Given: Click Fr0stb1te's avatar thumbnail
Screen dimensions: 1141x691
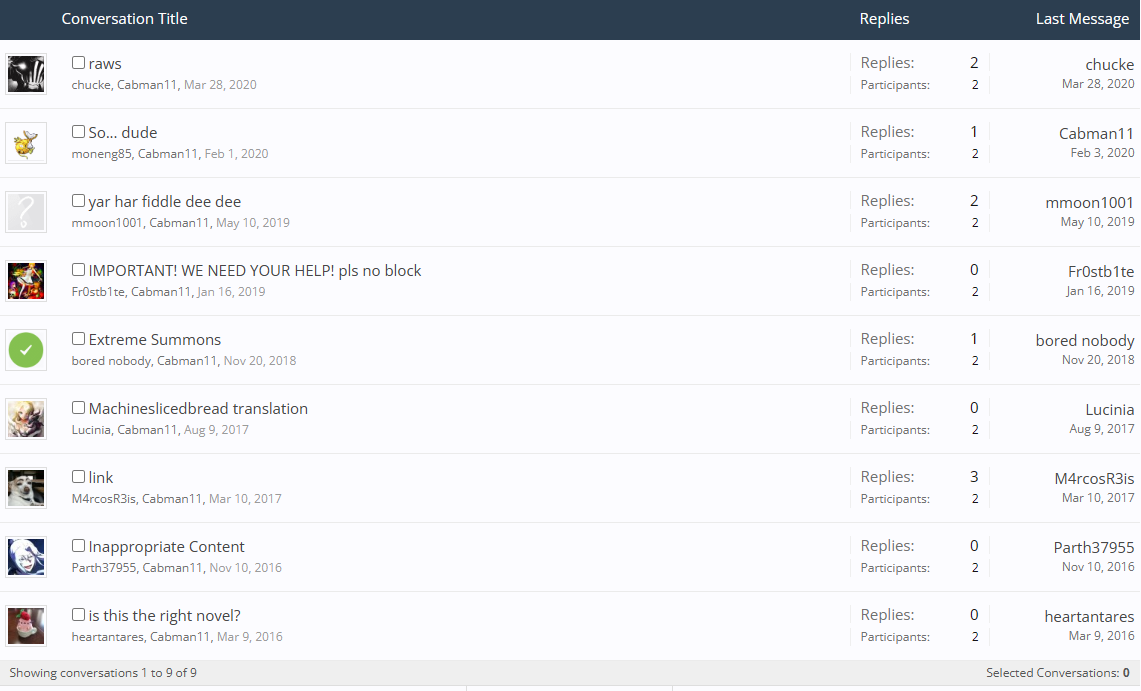Looking at the screenshot, I should click(26, 281).
